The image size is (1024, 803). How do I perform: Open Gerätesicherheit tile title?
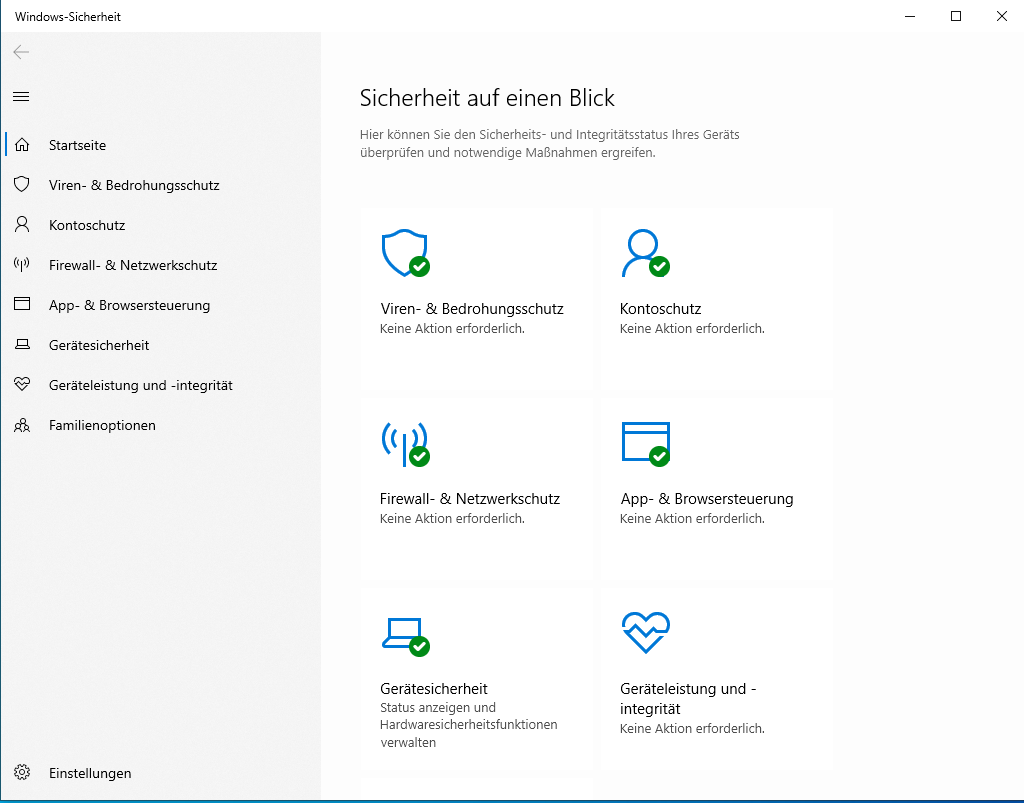point(434,689)
